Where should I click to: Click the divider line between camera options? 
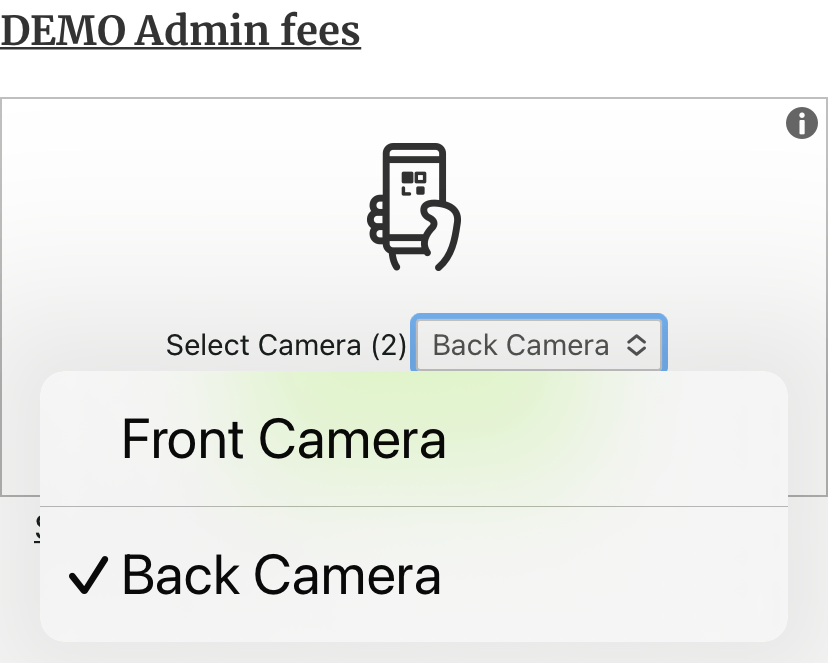[414, 507]
